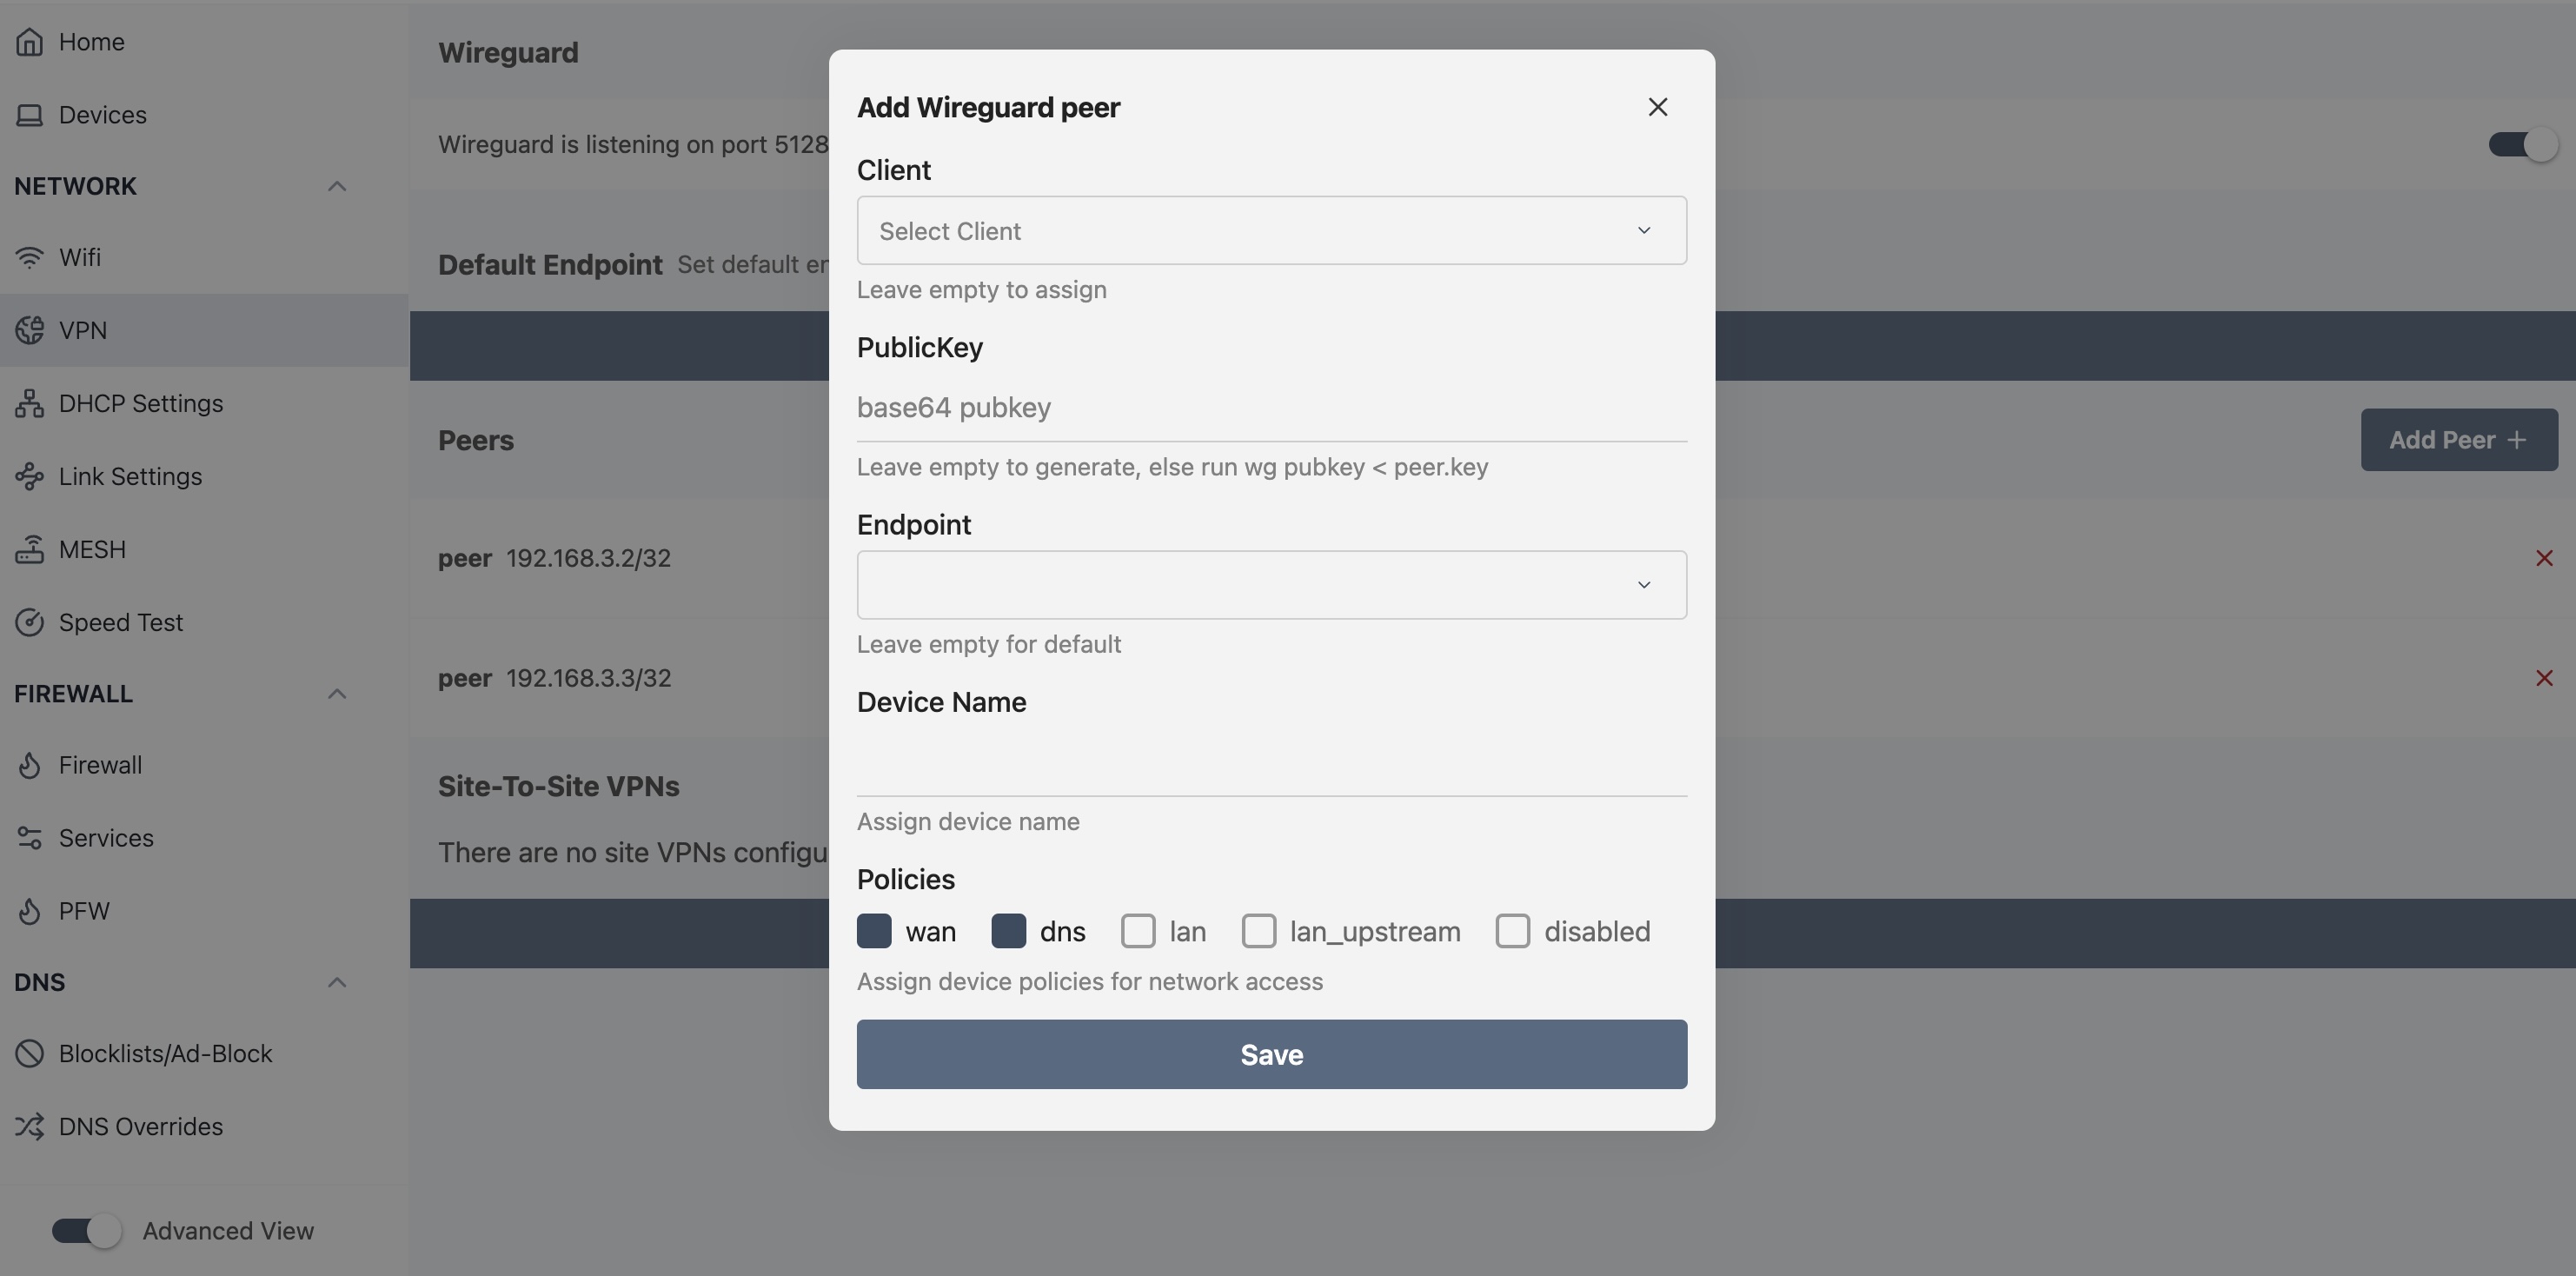Open the Home menu item

pyautogui.click(x=204, y=42)
